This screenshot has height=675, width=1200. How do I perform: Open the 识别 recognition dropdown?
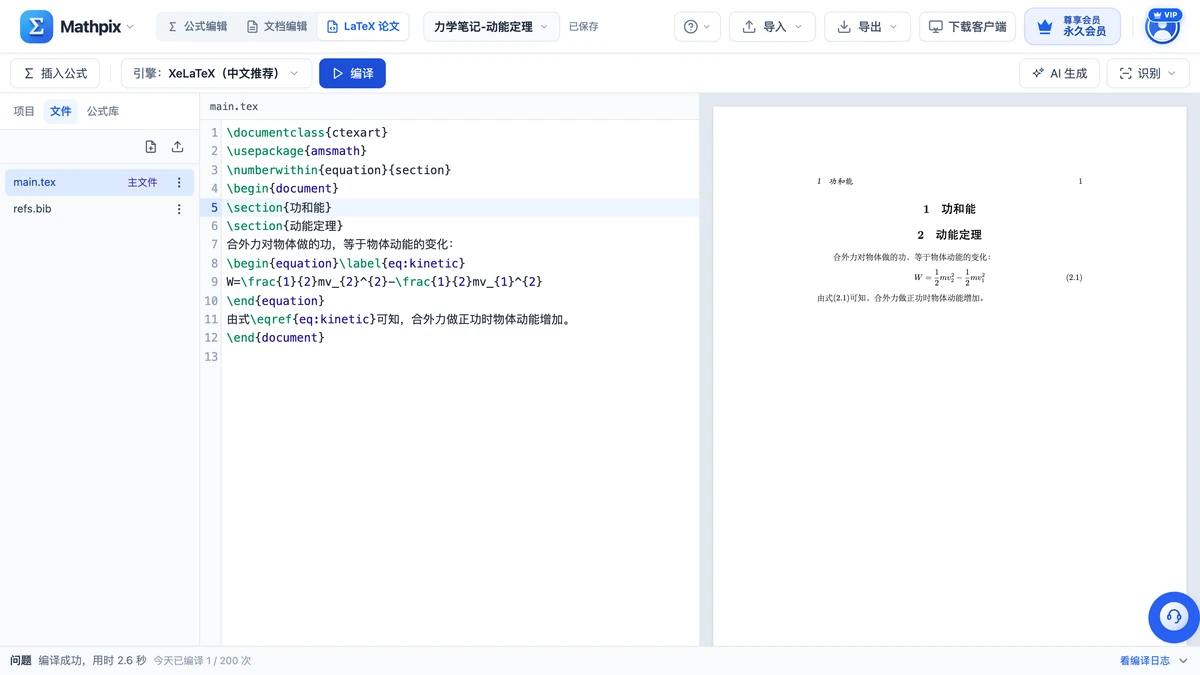coord(1148,73)
